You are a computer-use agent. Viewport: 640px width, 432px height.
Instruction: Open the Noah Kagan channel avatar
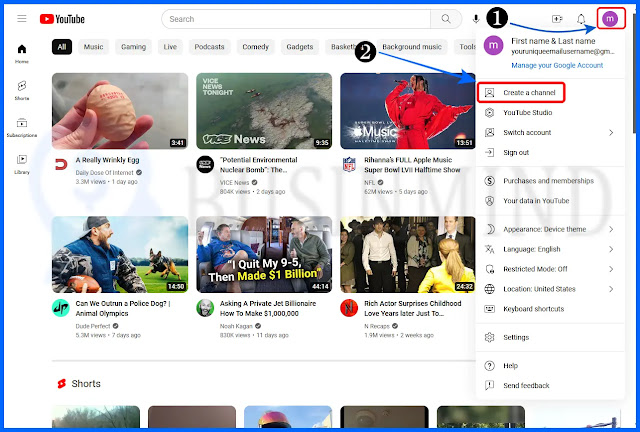click(205, 308)
